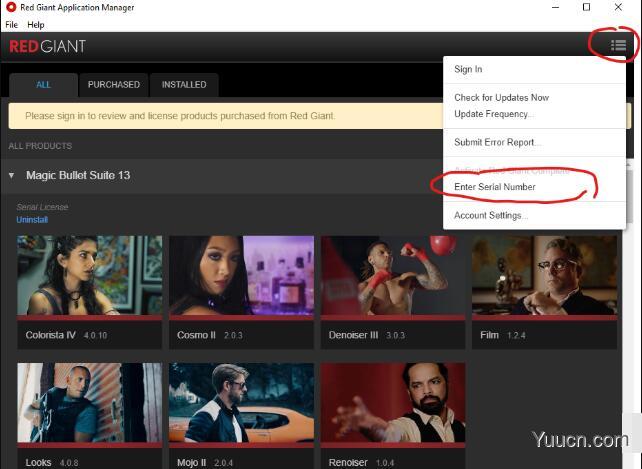Select Sign In from the dropdown menu
Image resolution: width=642 pixels, height=469 pixels.
[x=468, y=69]
